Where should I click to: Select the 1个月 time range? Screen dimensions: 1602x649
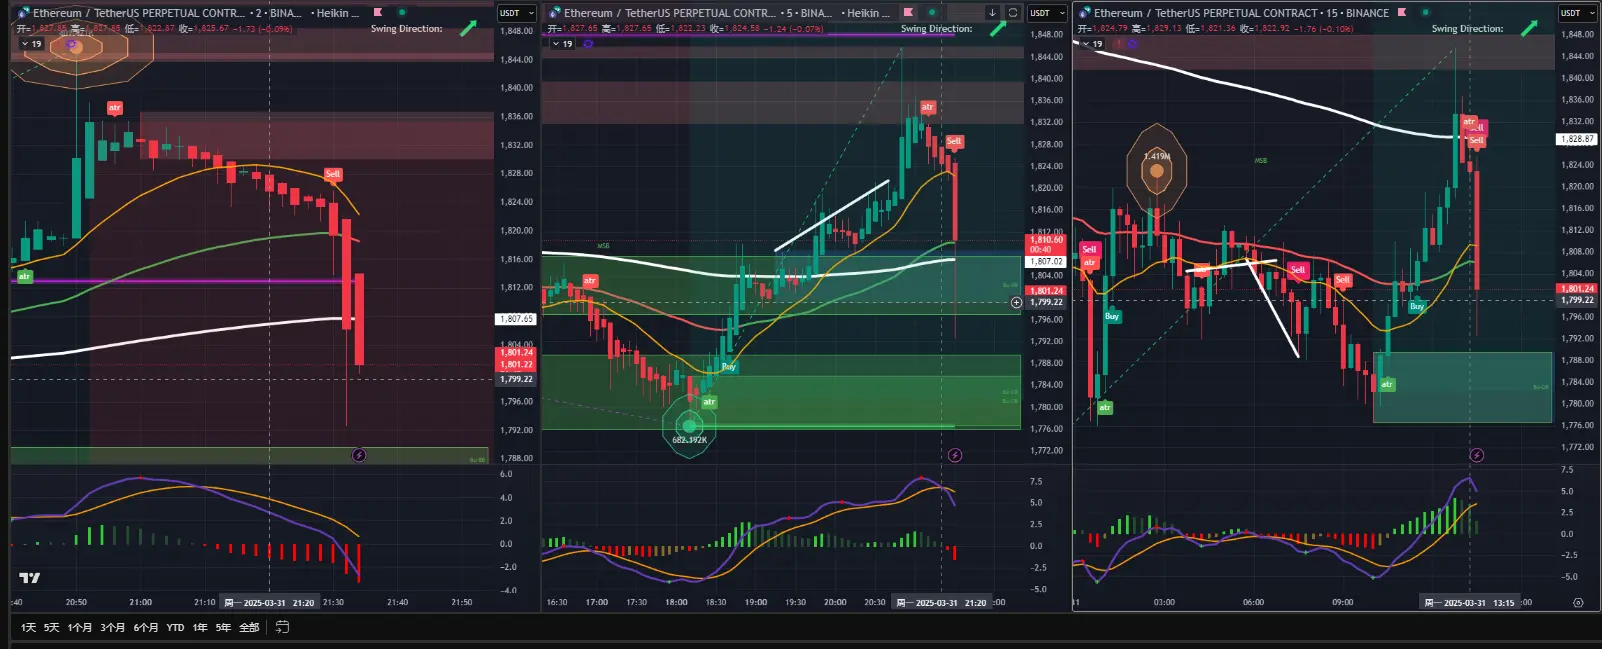80,628
